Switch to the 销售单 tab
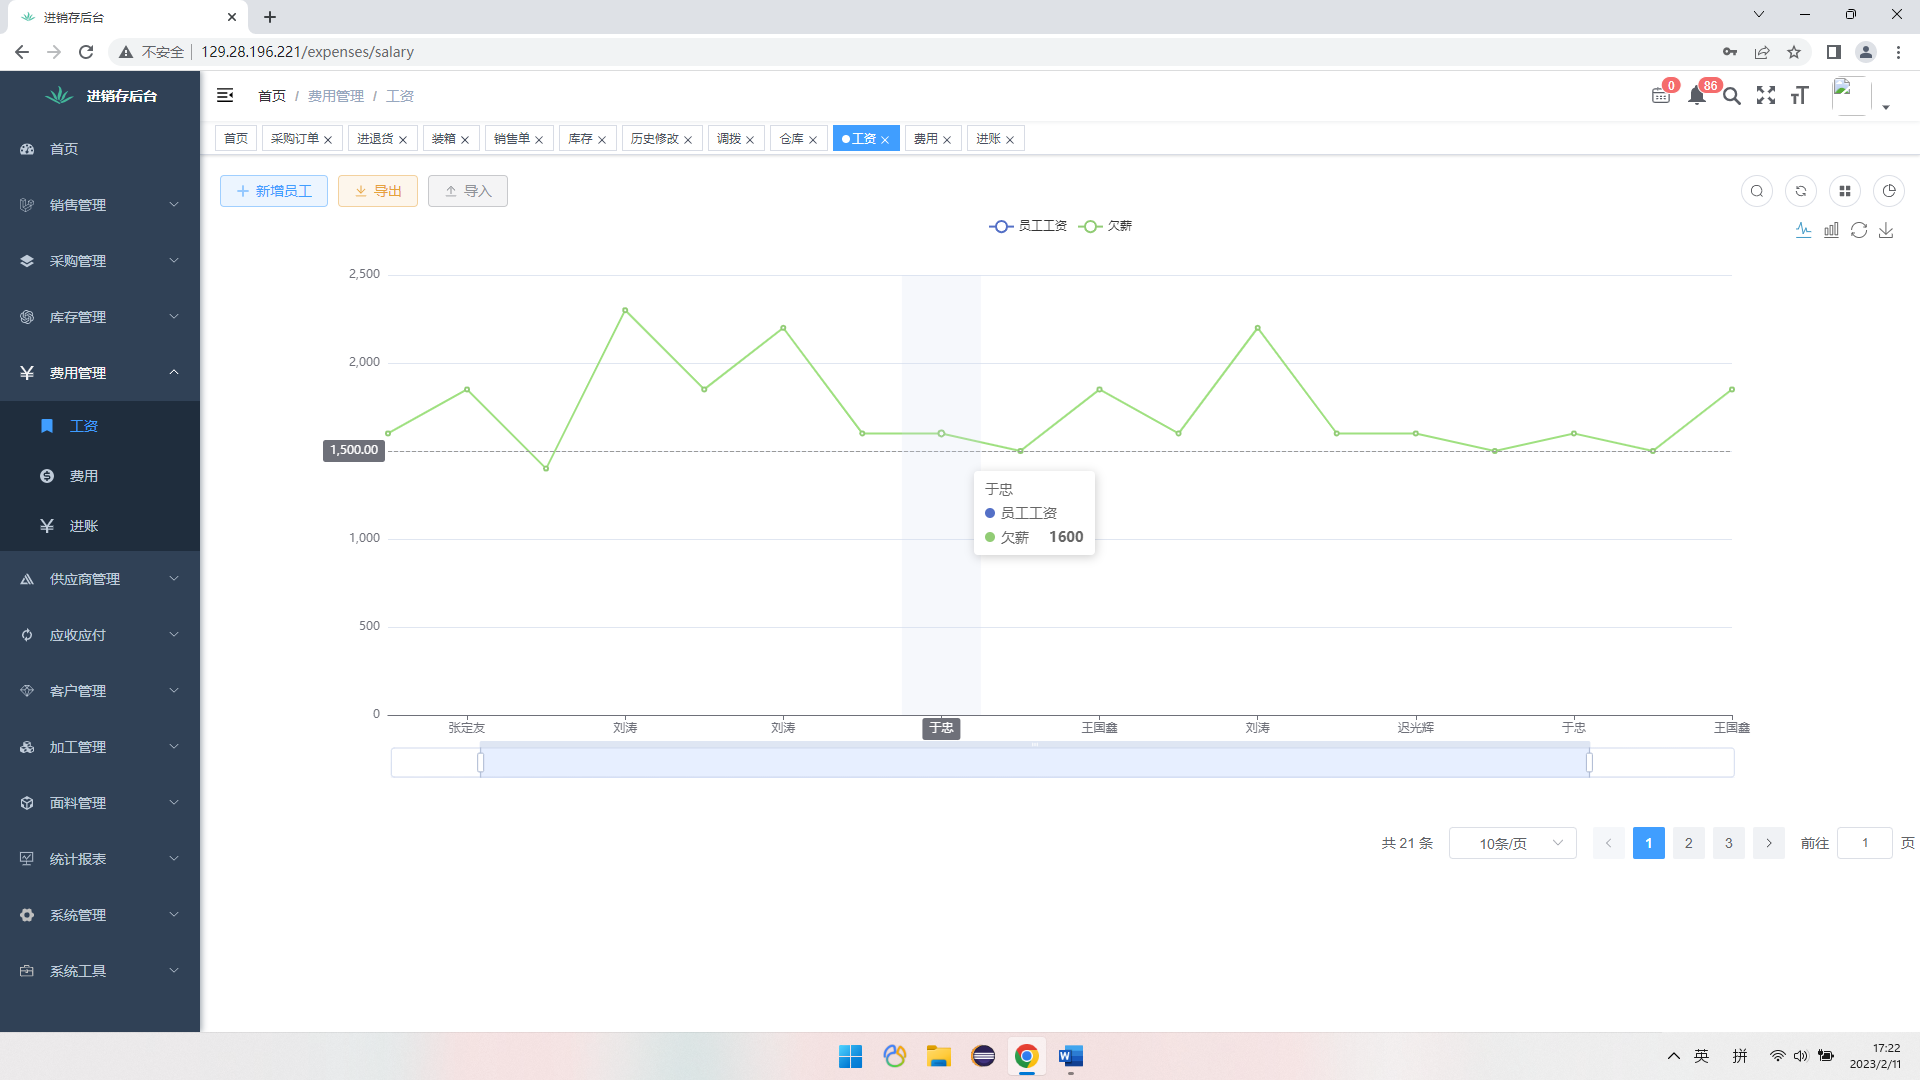The width and height of the screenshot is (1920, 1080). [x=512, y=139]
